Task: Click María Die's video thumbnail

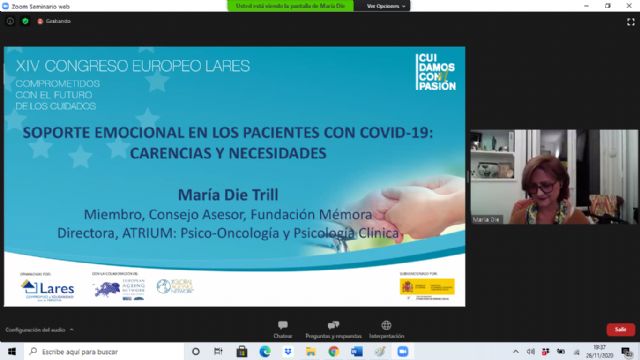Action: [554, 177]
